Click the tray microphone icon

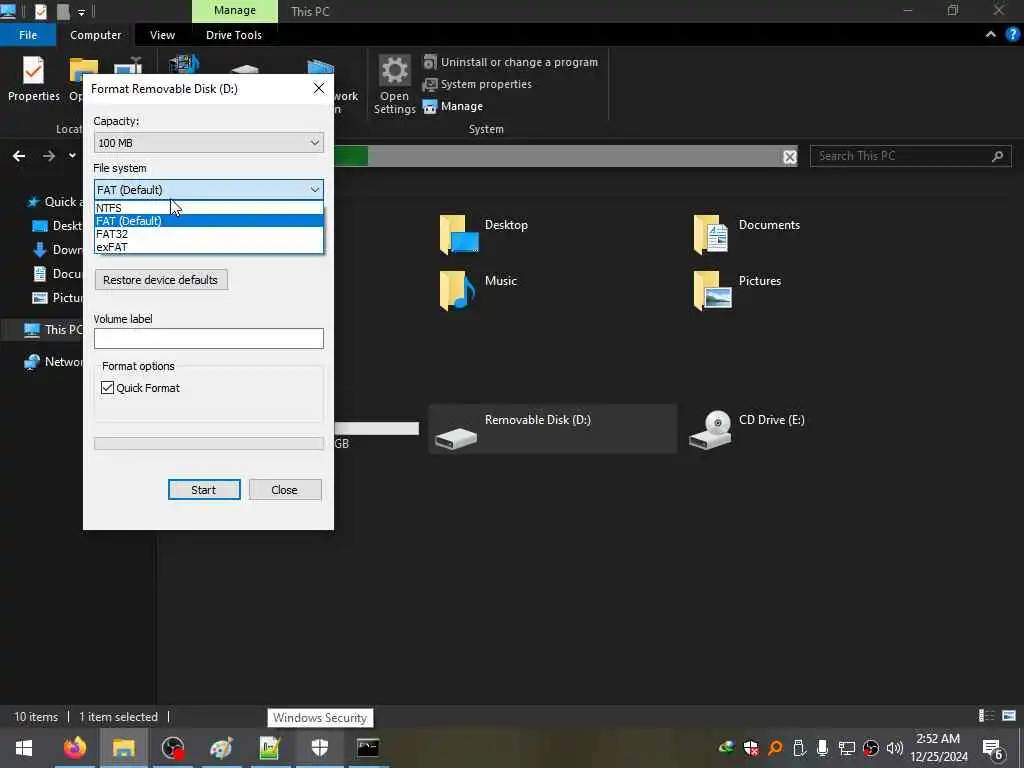pyautogui.click(x=823, y=748)
